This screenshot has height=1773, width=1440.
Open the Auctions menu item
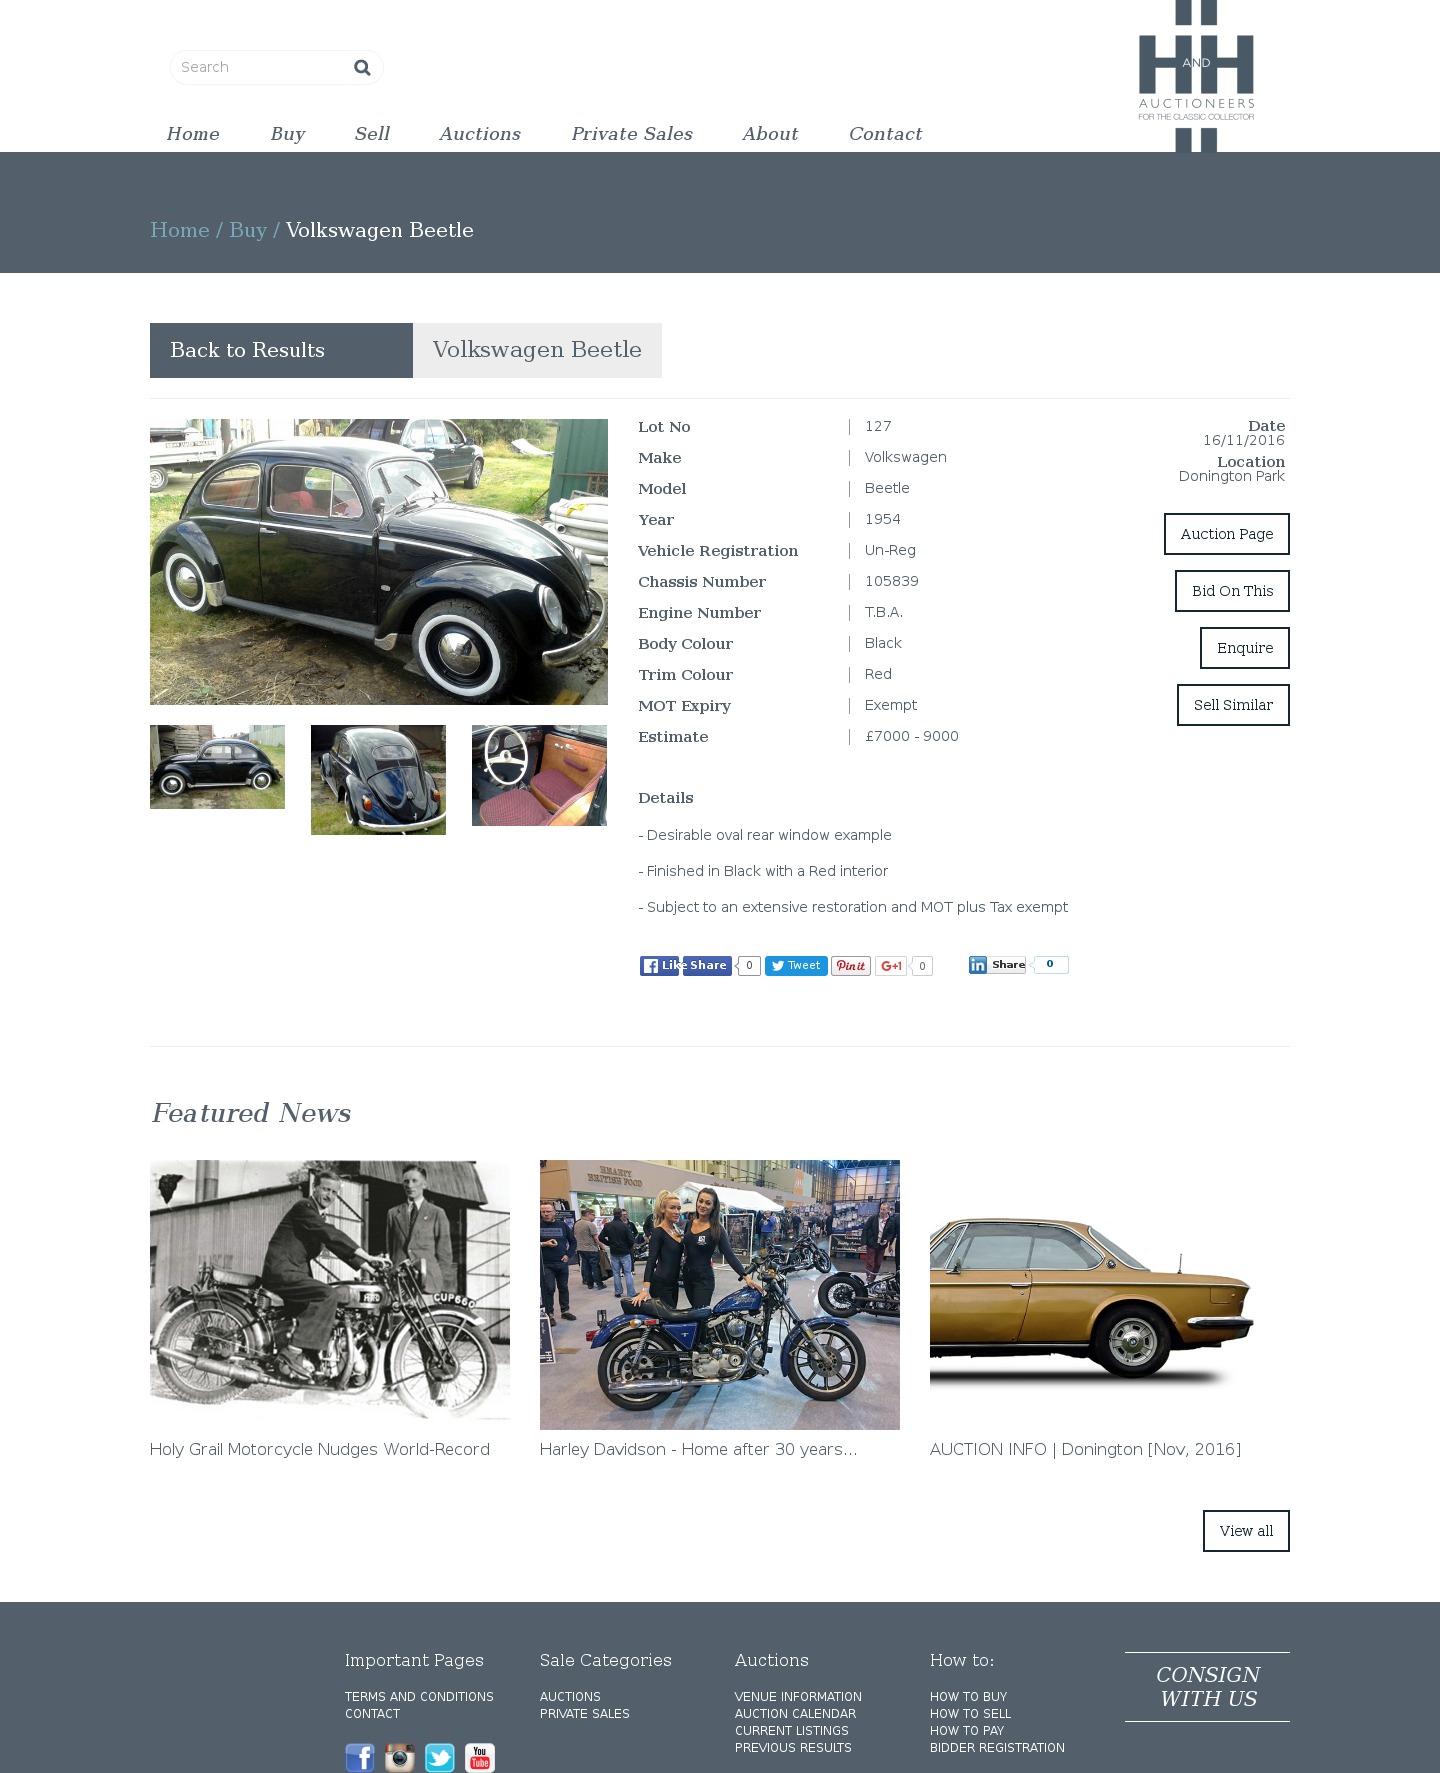coord(480,134)
